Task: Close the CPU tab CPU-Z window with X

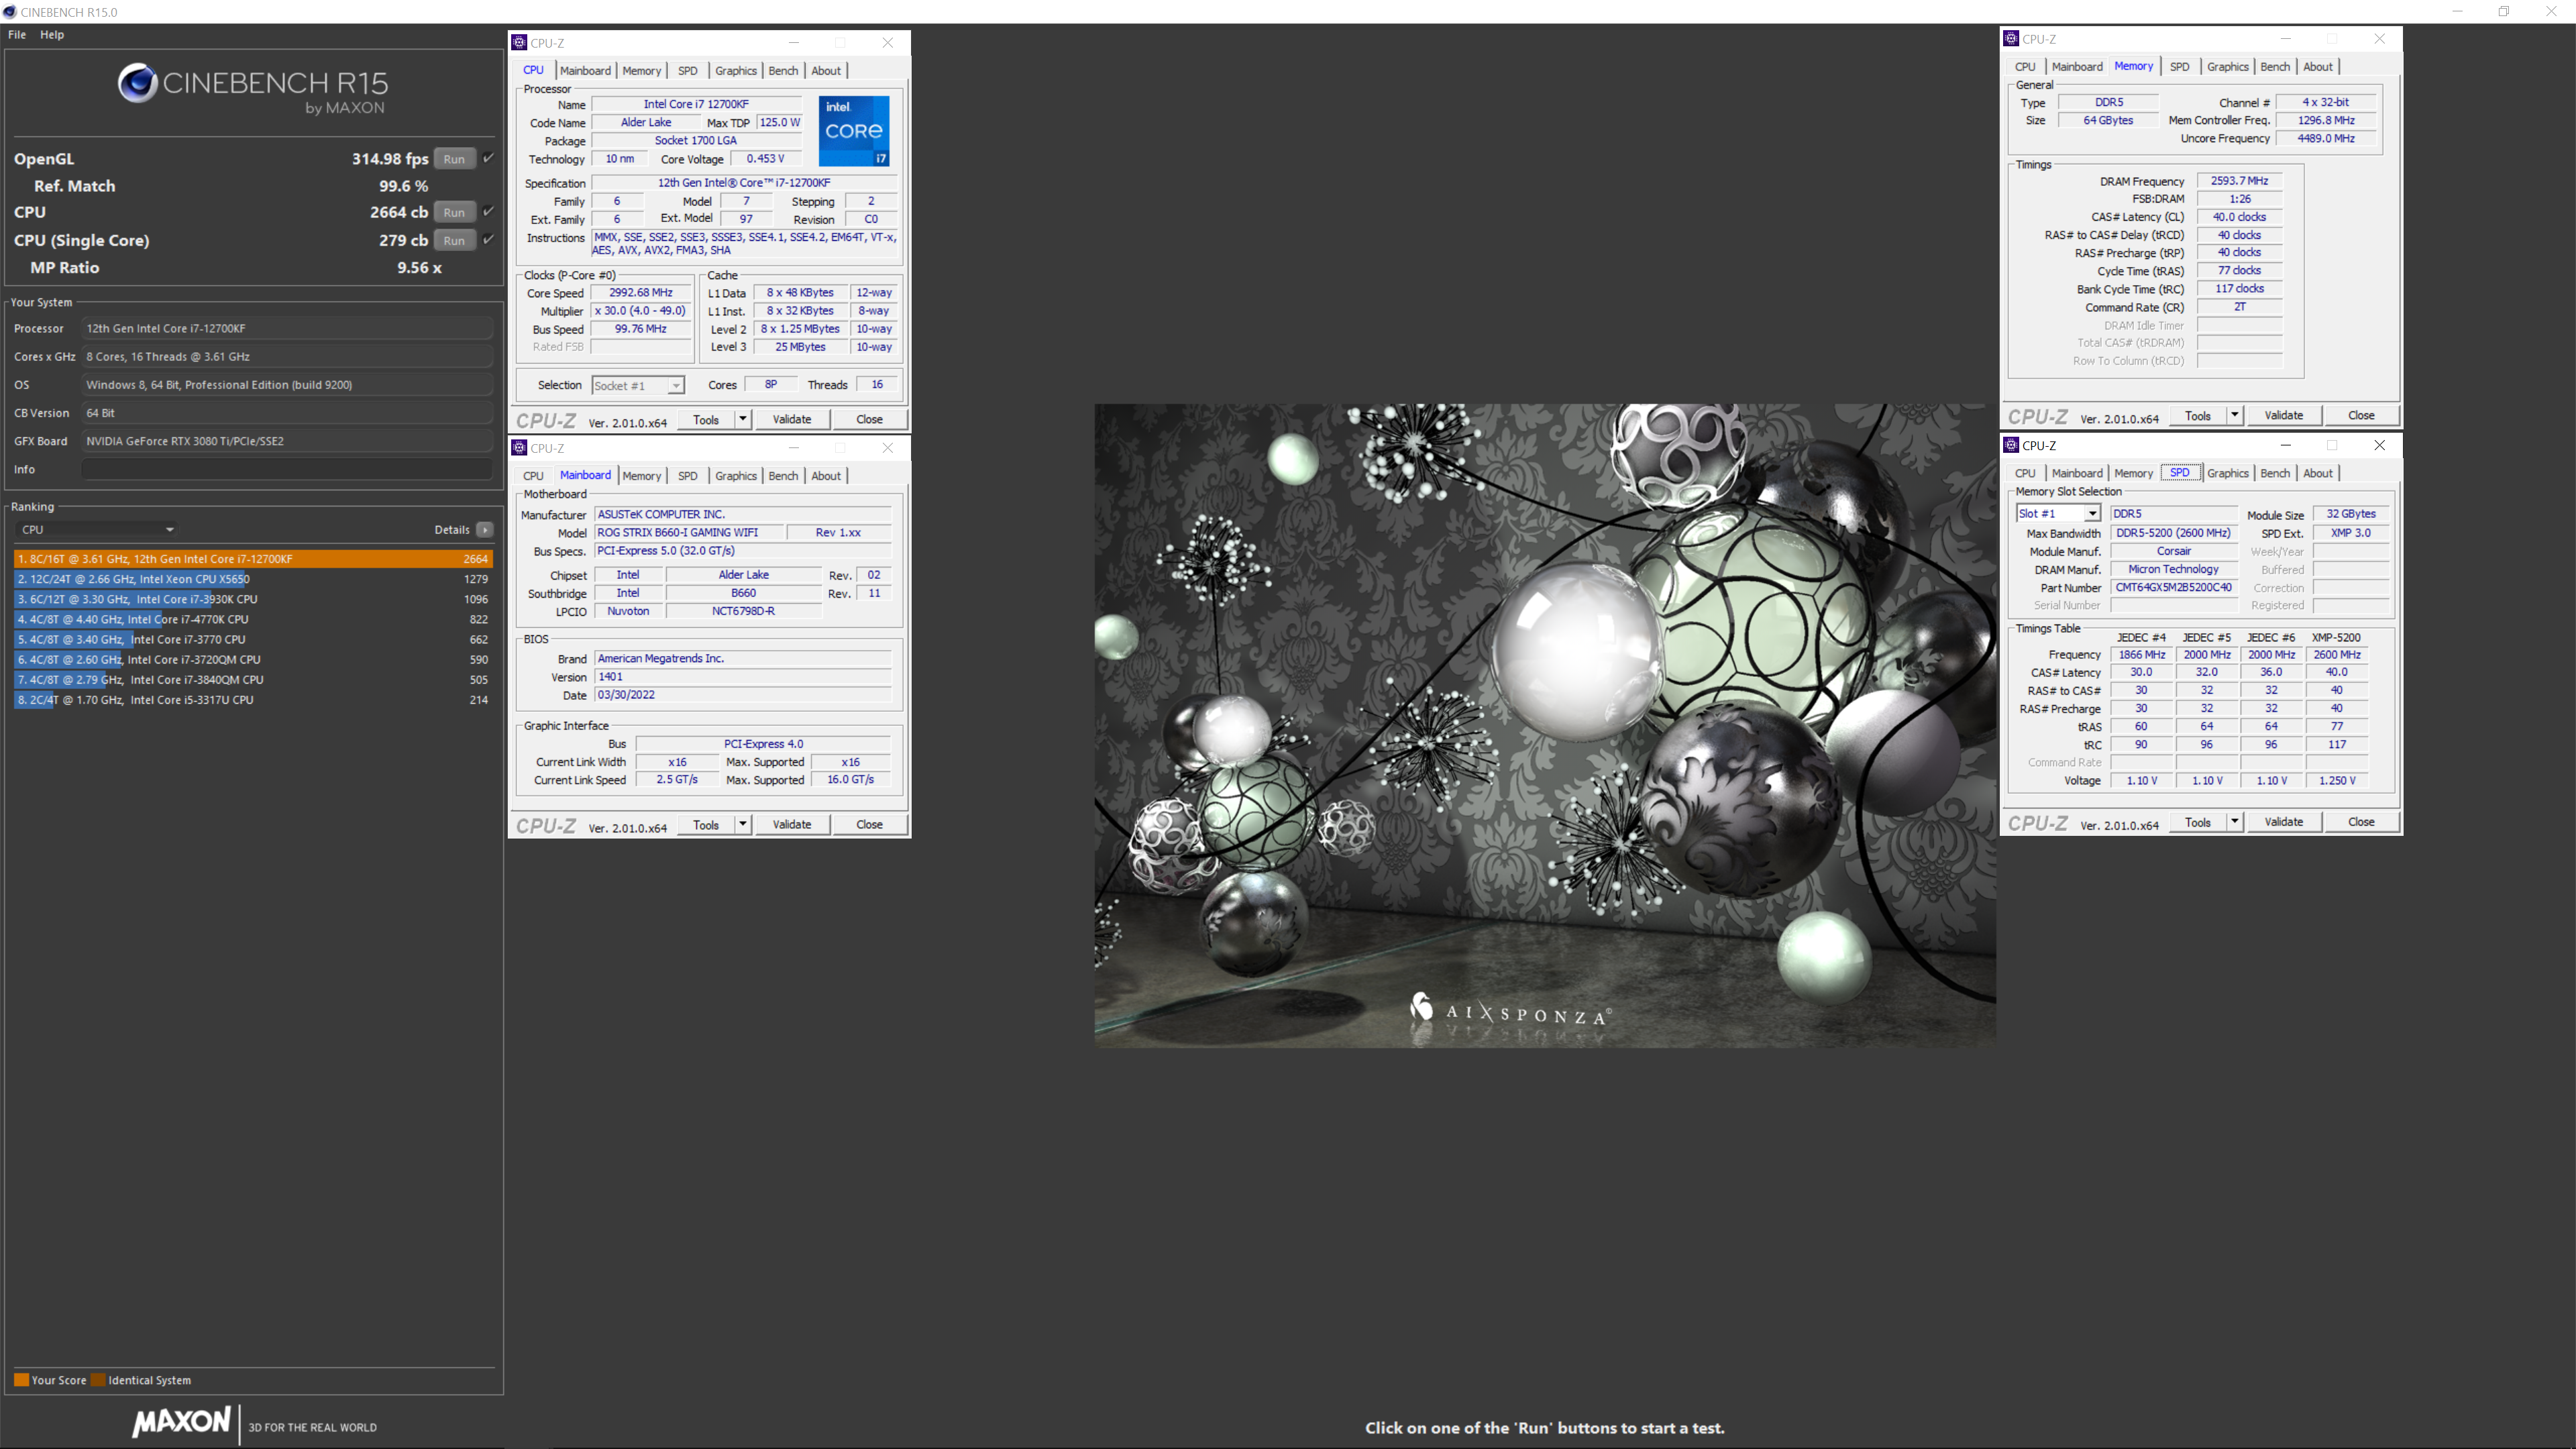Action: (x=888, y=42)
